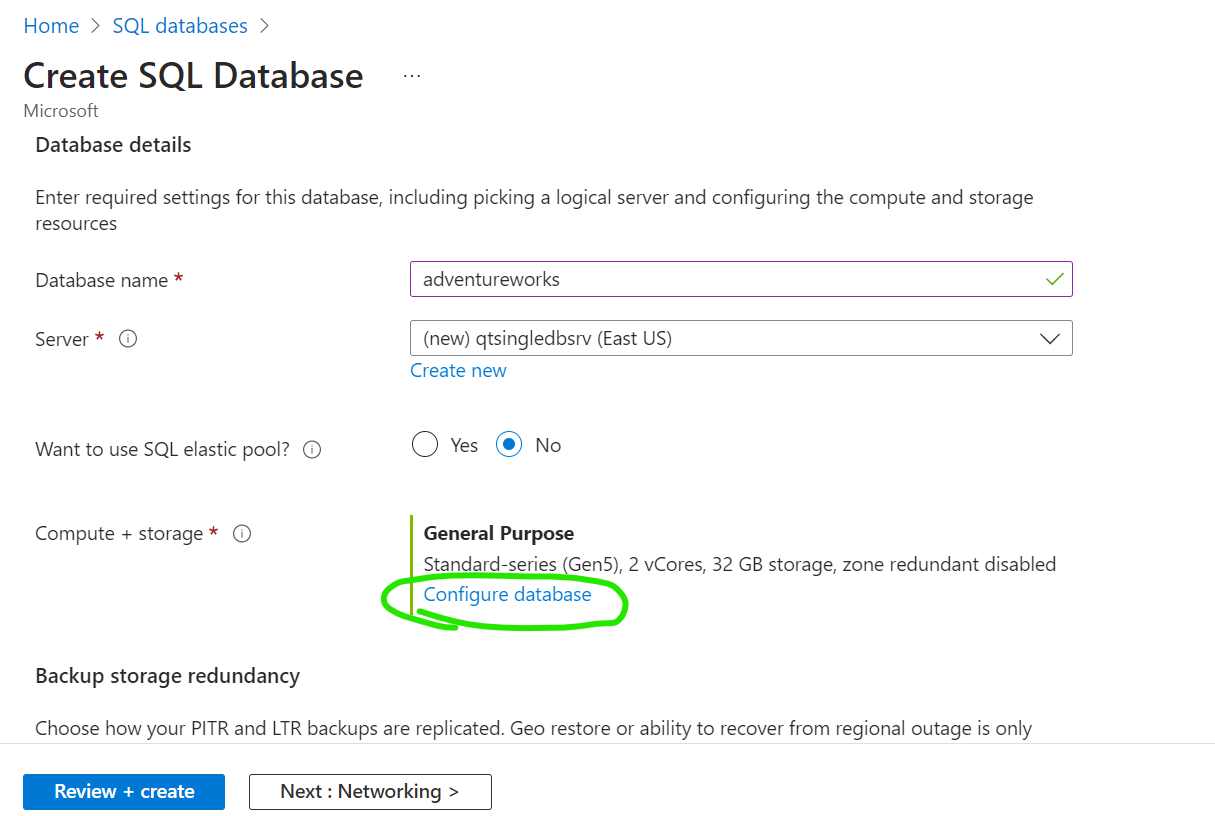Go to SQL databases breadcrumb
The width and height of the screenshot is (1215, 816).
point(180,26)
